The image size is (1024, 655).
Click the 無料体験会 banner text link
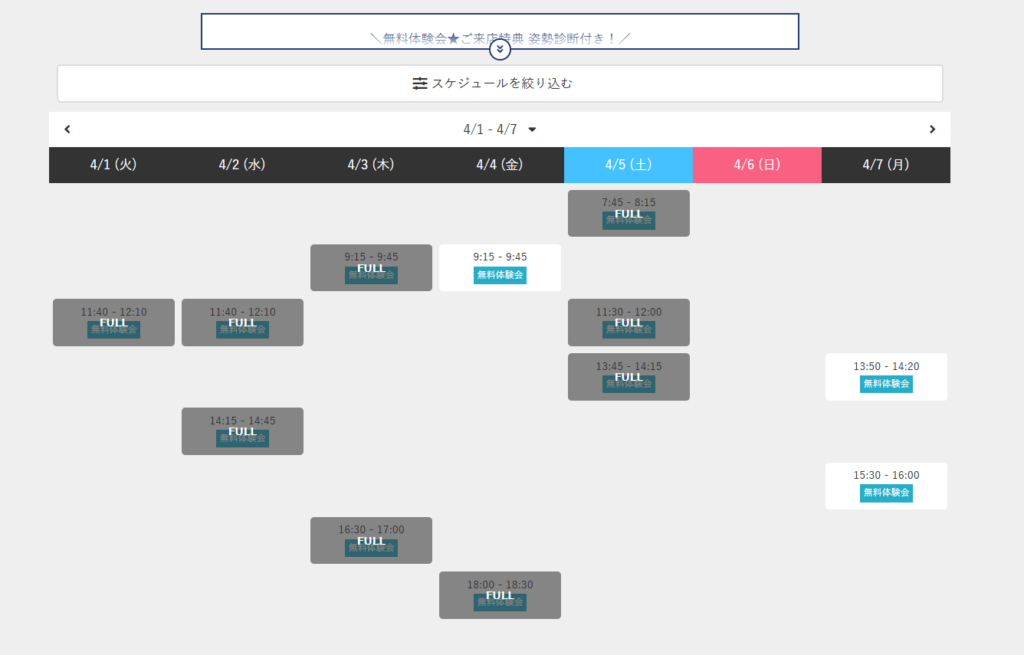click(500, 38)
